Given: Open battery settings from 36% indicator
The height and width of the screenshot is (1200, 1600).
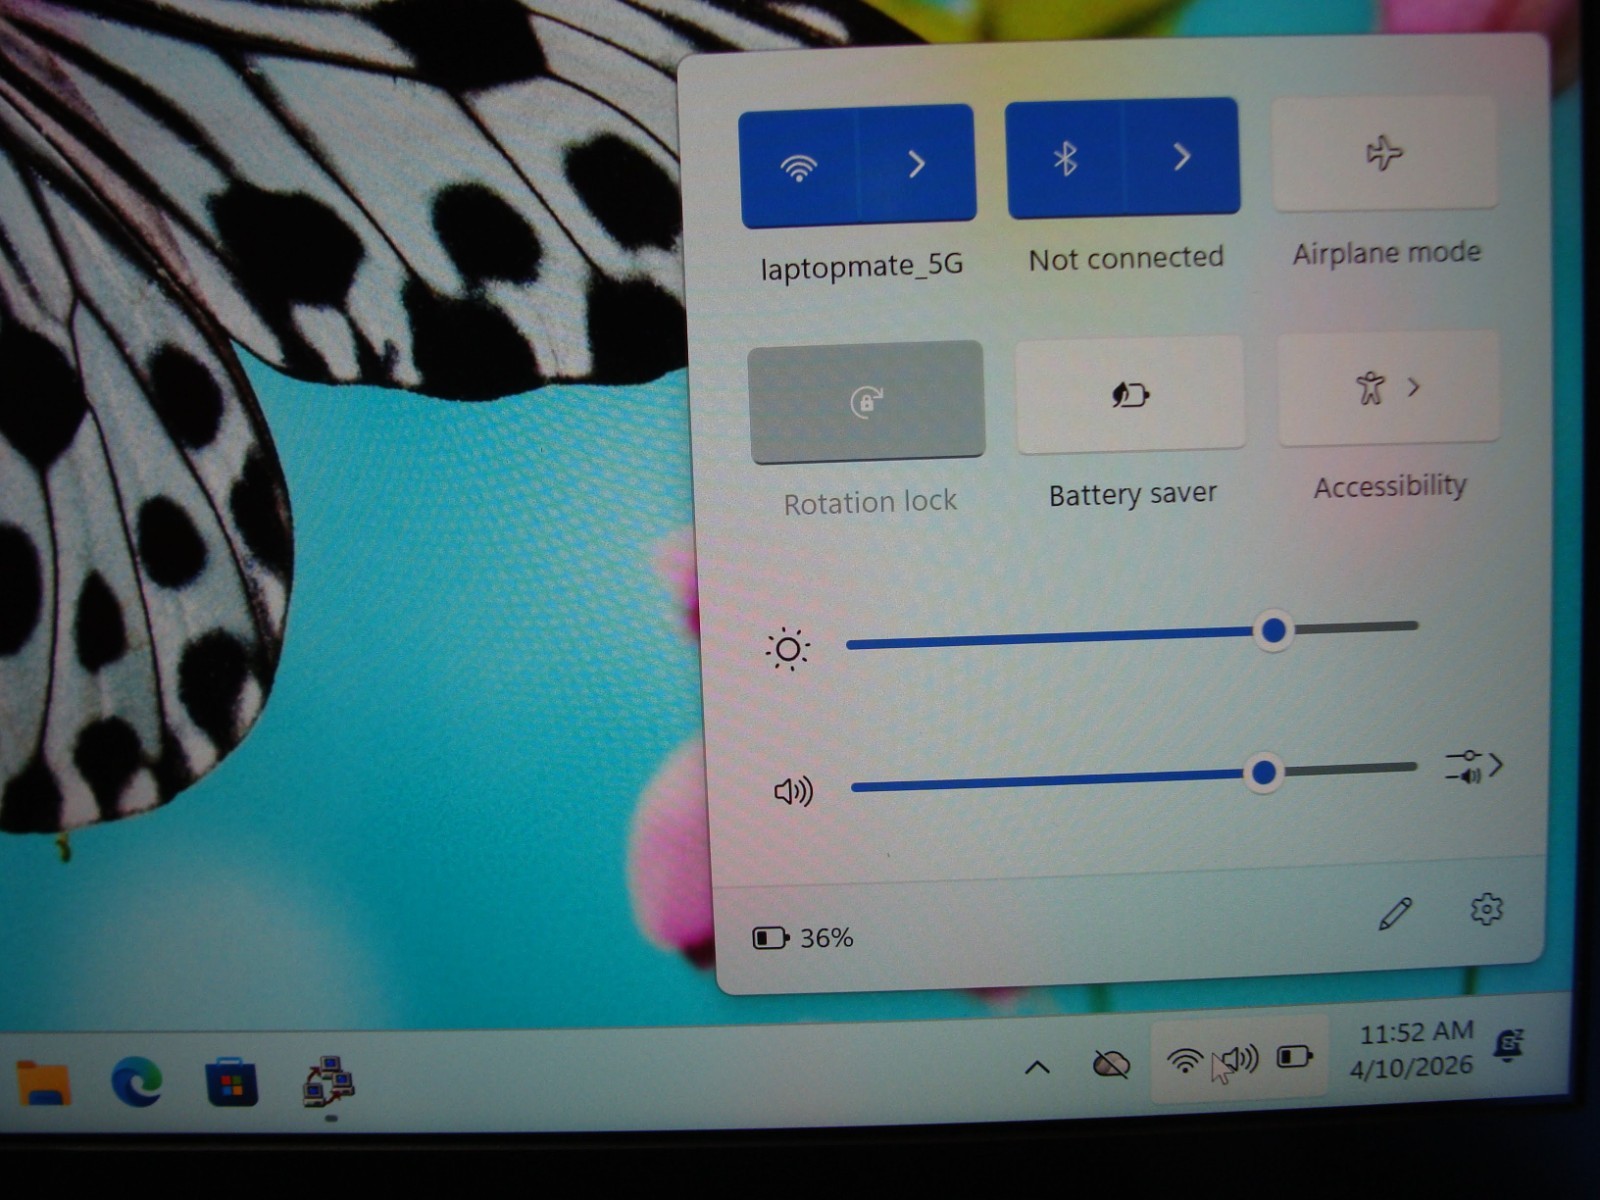Looking at the screenshot, I should (803, 938).
